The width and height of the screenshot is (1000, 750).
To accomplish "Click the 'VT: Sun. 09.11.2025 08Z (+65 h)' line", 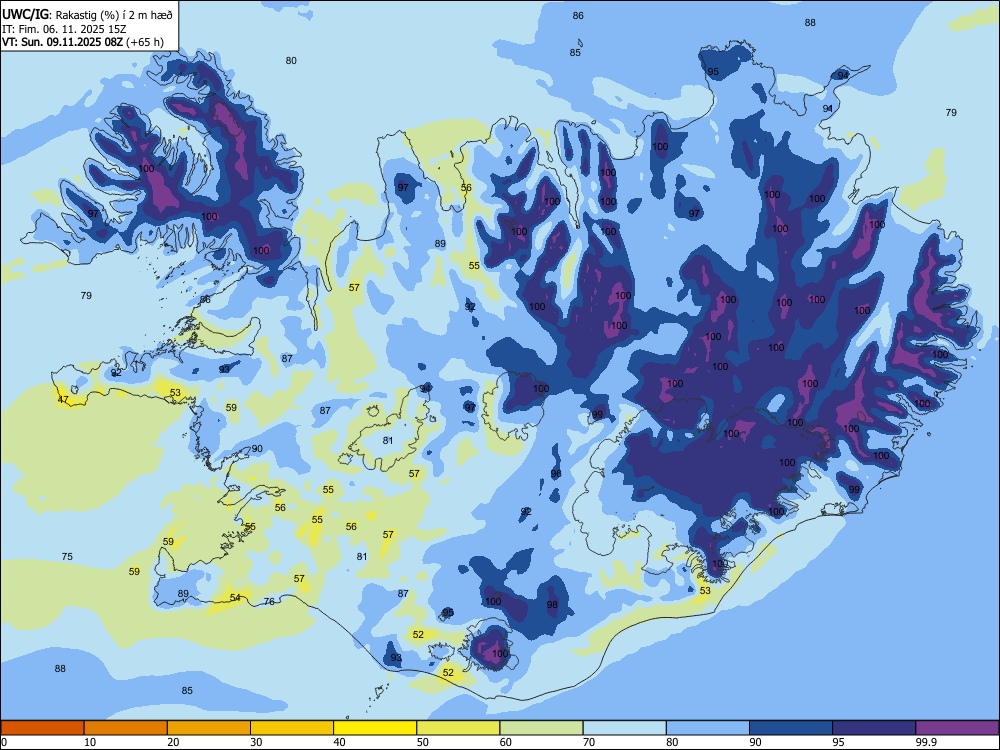I will [x=83, y=42].
